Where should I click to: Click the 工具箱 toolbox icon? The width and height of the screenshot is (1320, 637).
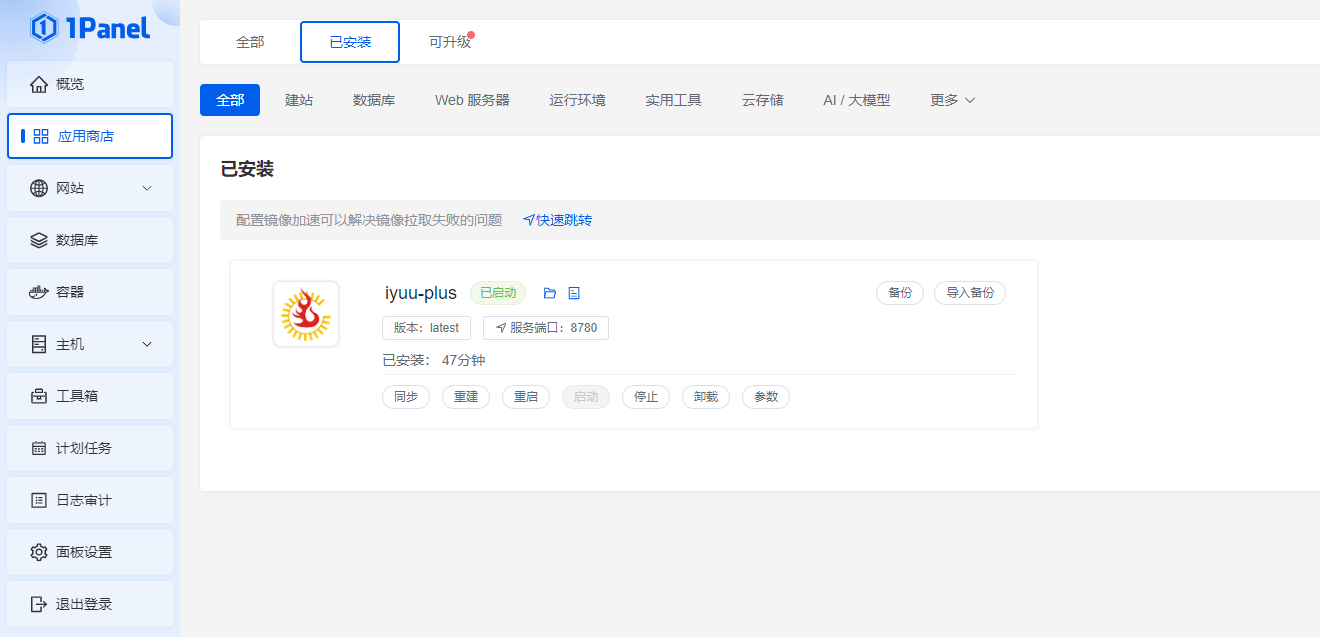tap(39, 396)
